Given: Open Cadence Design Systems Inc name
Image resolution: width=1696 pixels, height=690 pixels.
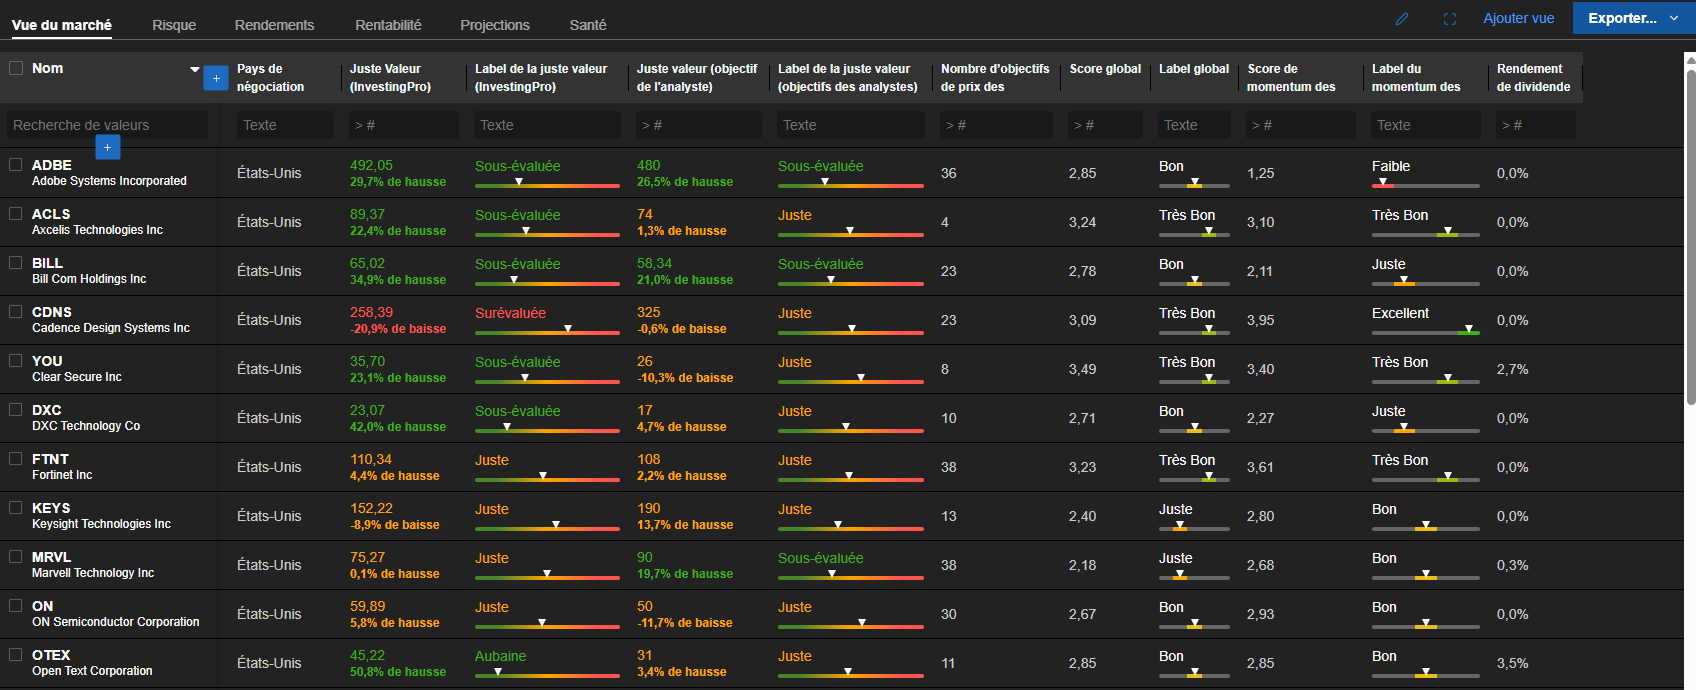Looking at the screenshot, I should 111,328.
